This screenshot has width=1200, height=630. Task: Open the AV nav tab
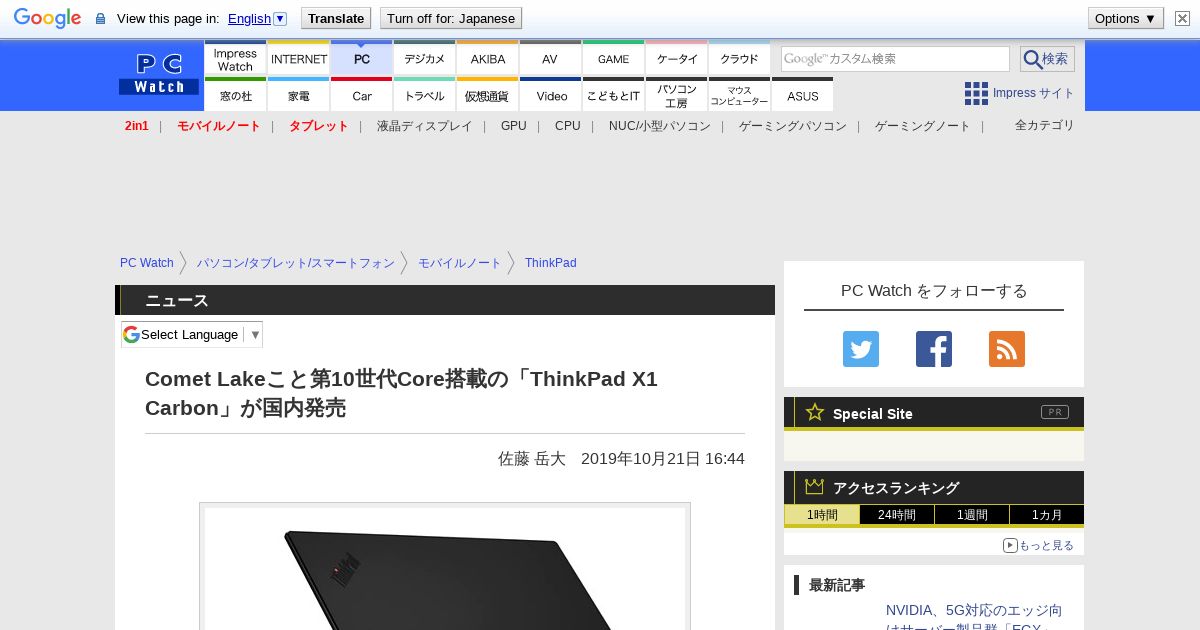point(550,59)
